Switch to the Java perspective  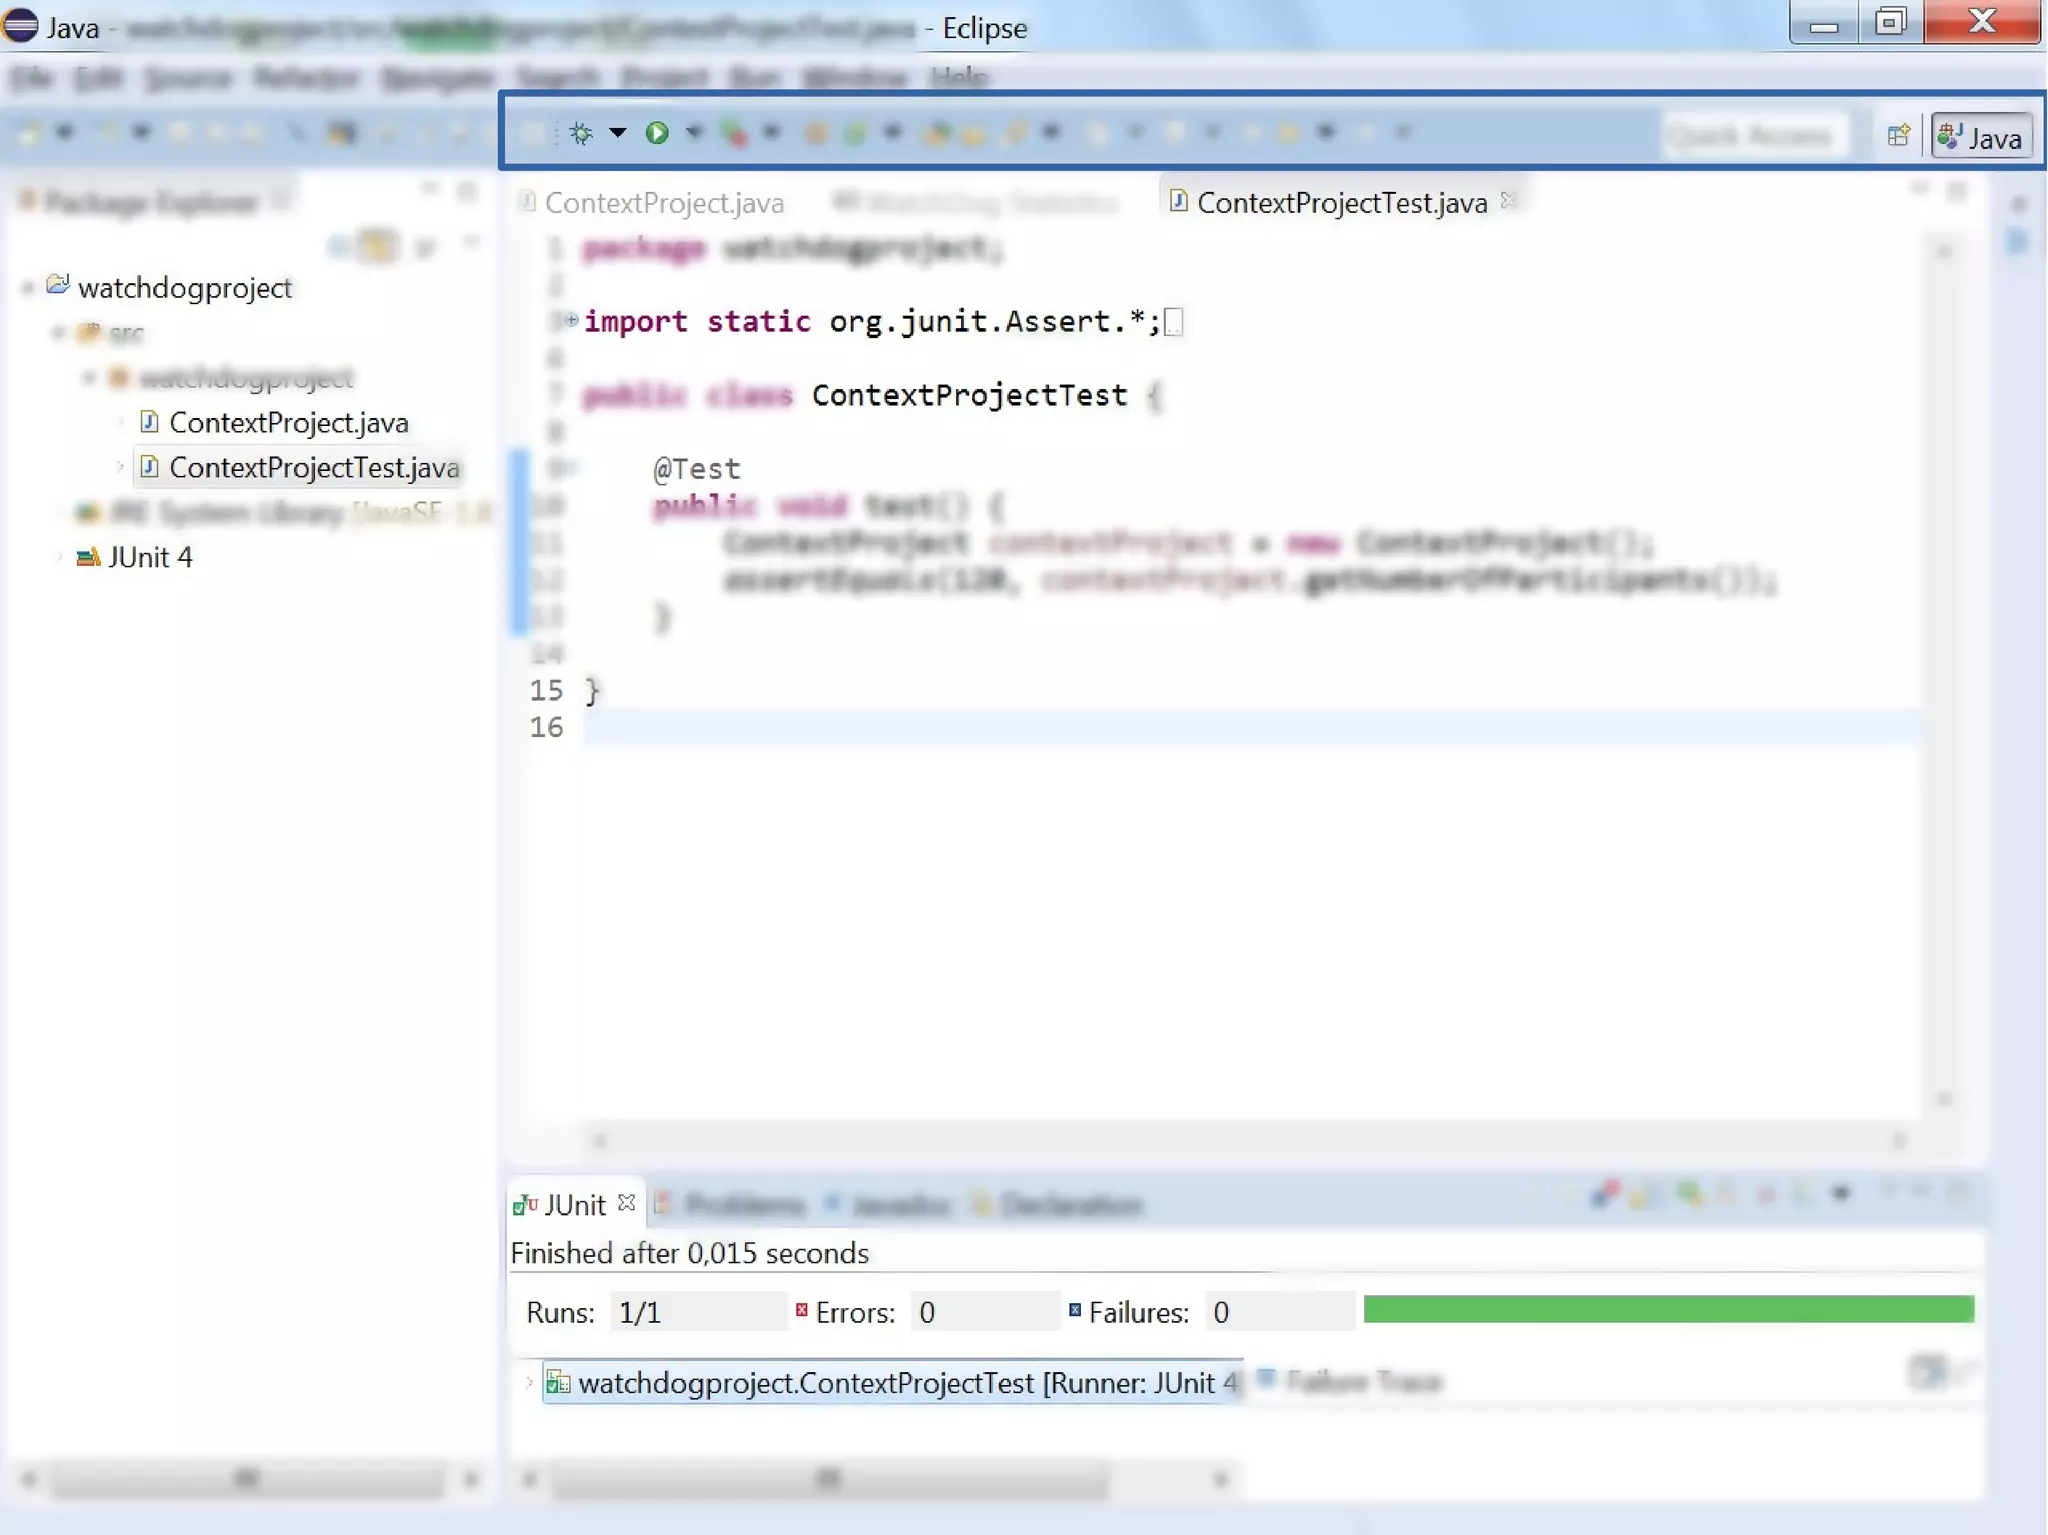pyautogui.click(x=1981, y=137)
